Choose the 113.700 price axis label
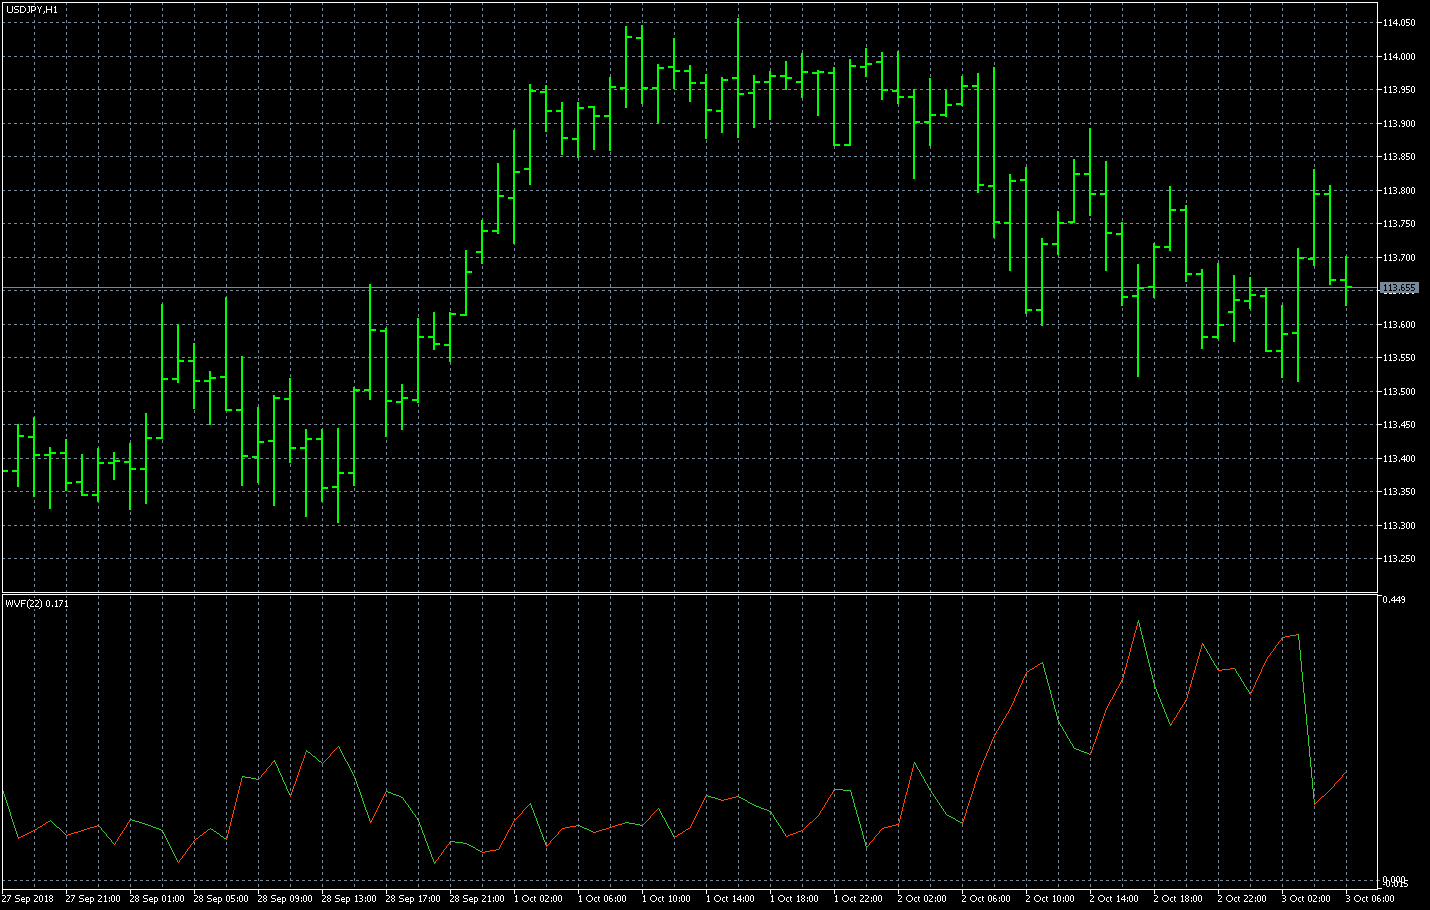The width and height of the screenshot is (1430, 910). (1399, 258)
